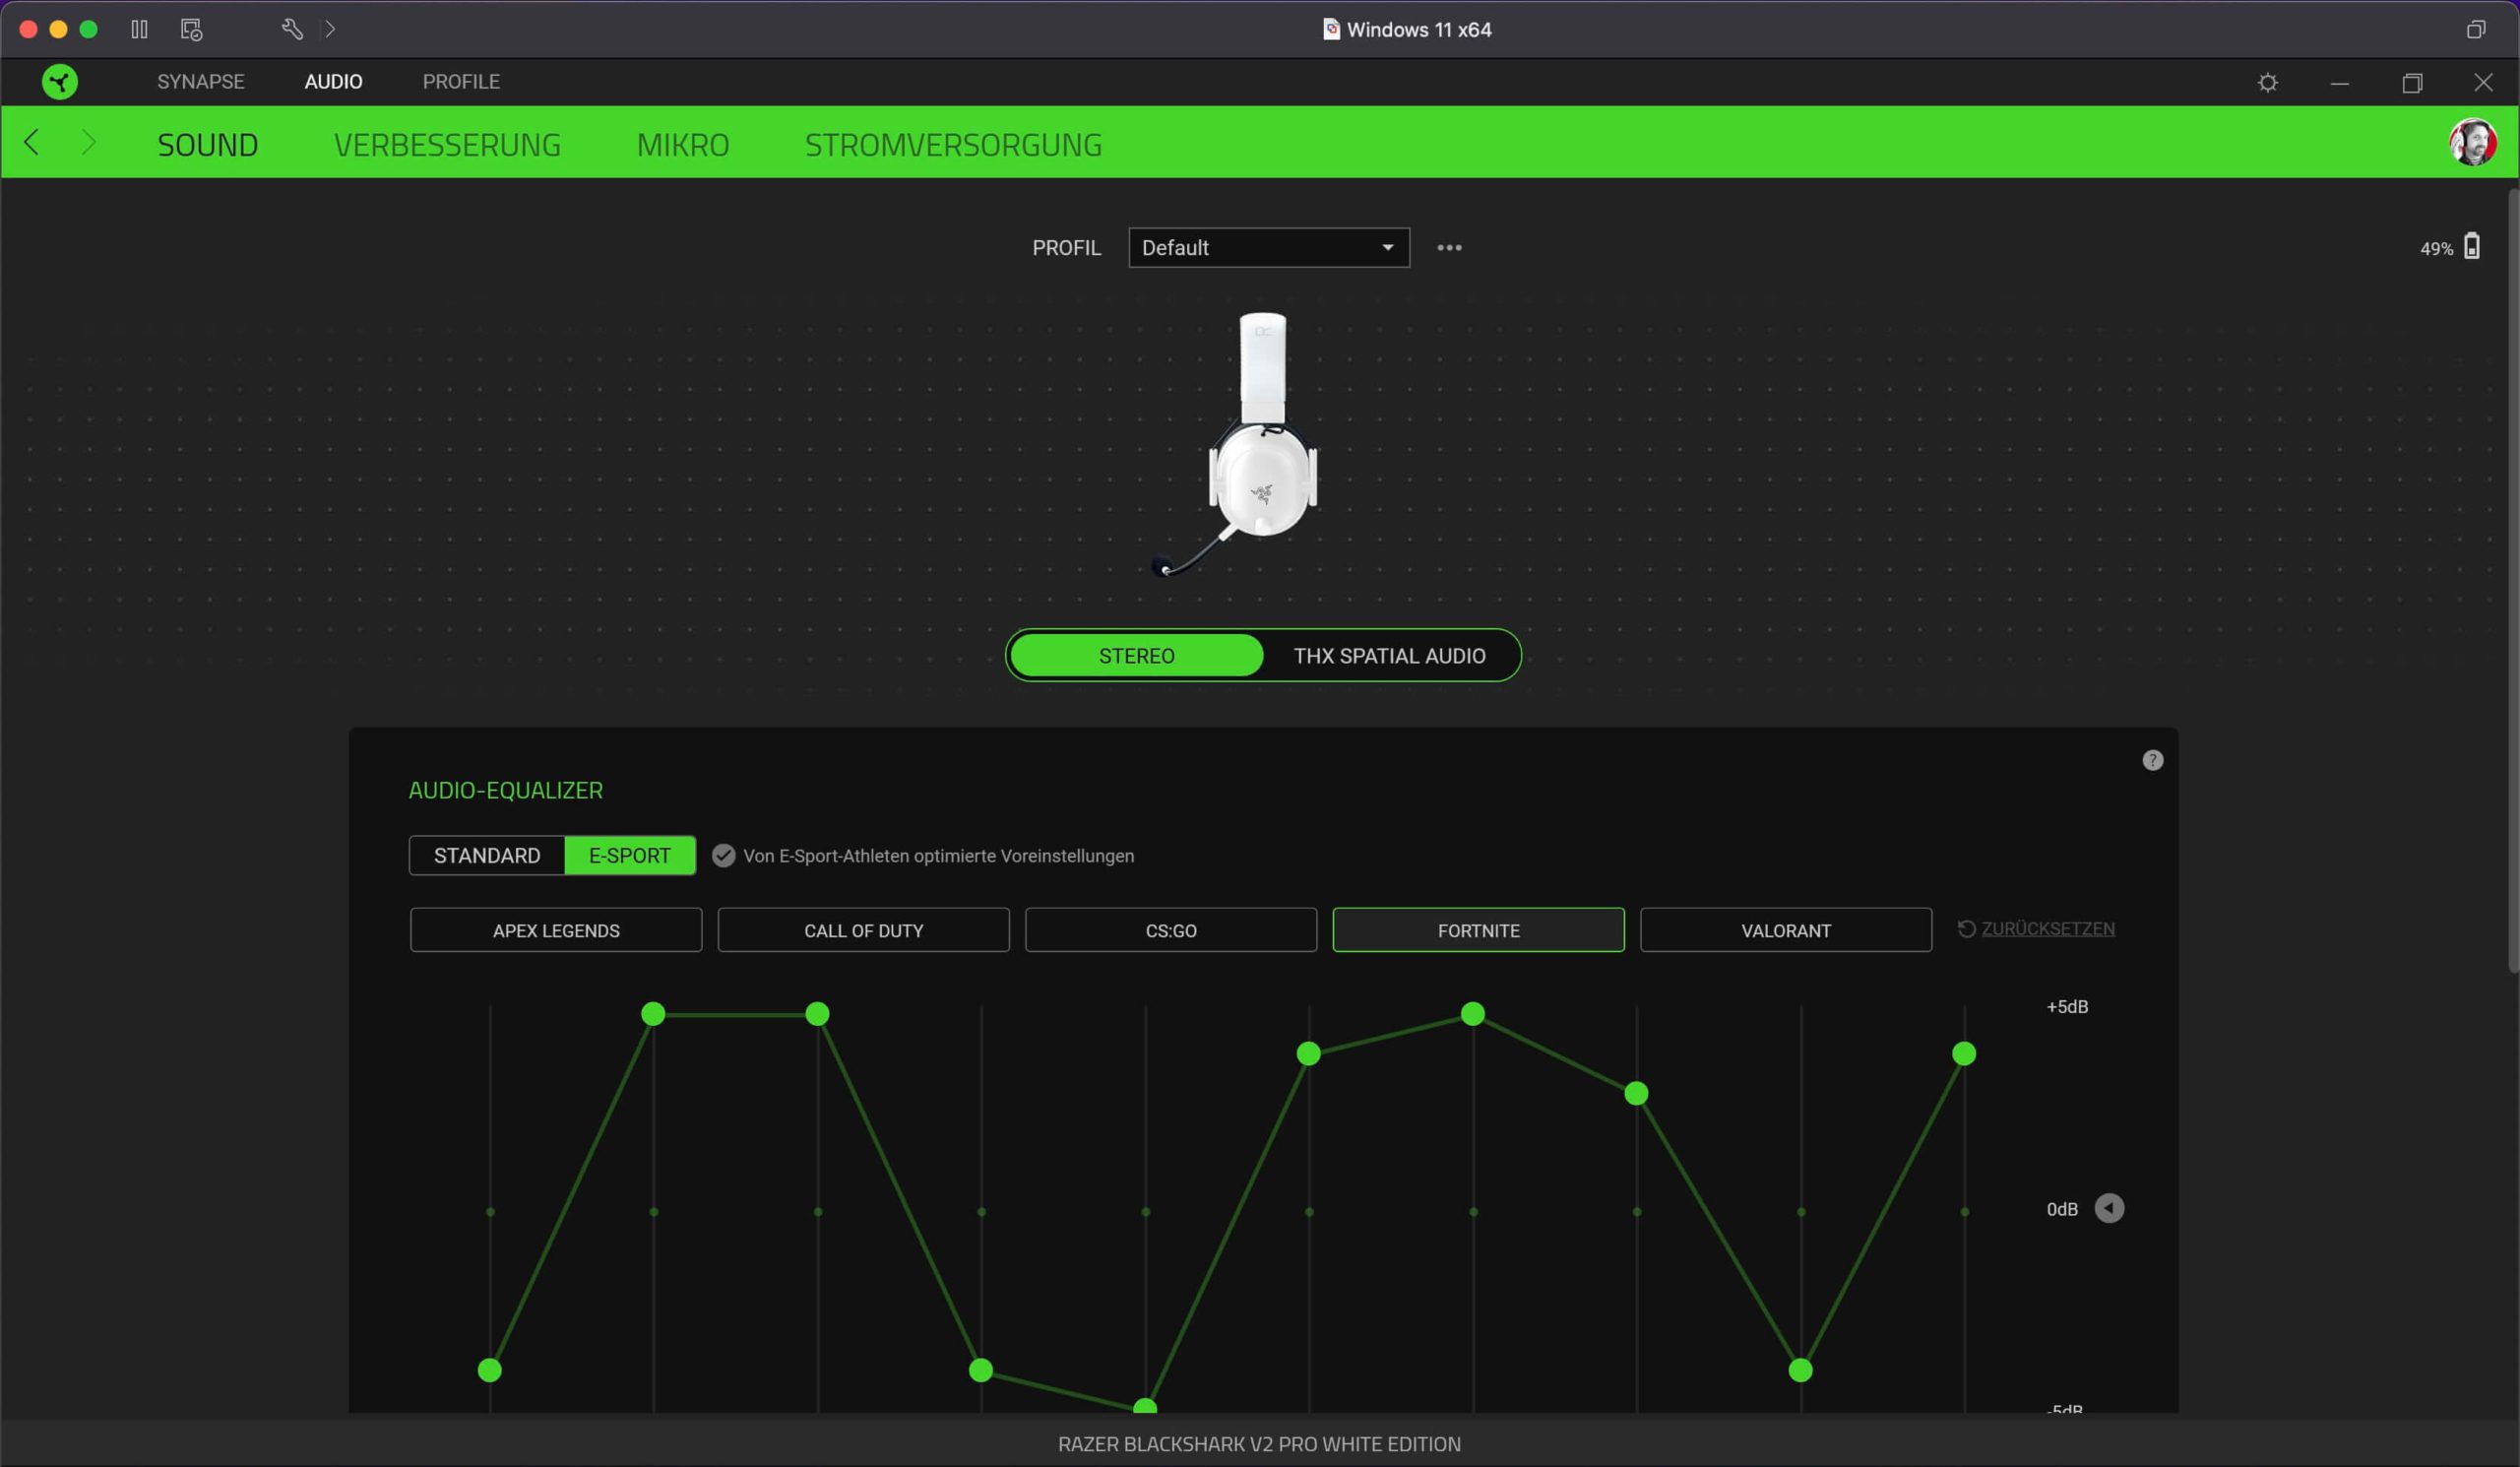Open the Default profile dropdown
This screenshot has width=2520, height=1467.
coord(1268,248)
